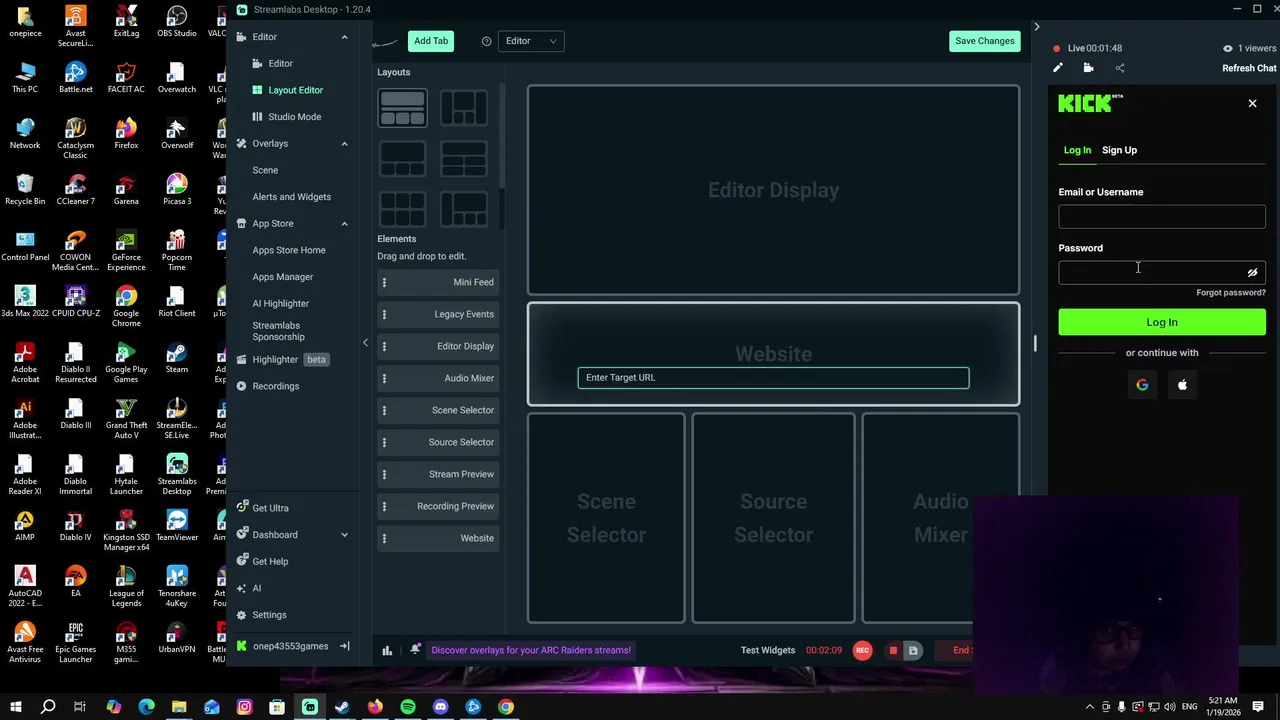
Task: Click the Enter Target URL field
Action: [773, 378]
